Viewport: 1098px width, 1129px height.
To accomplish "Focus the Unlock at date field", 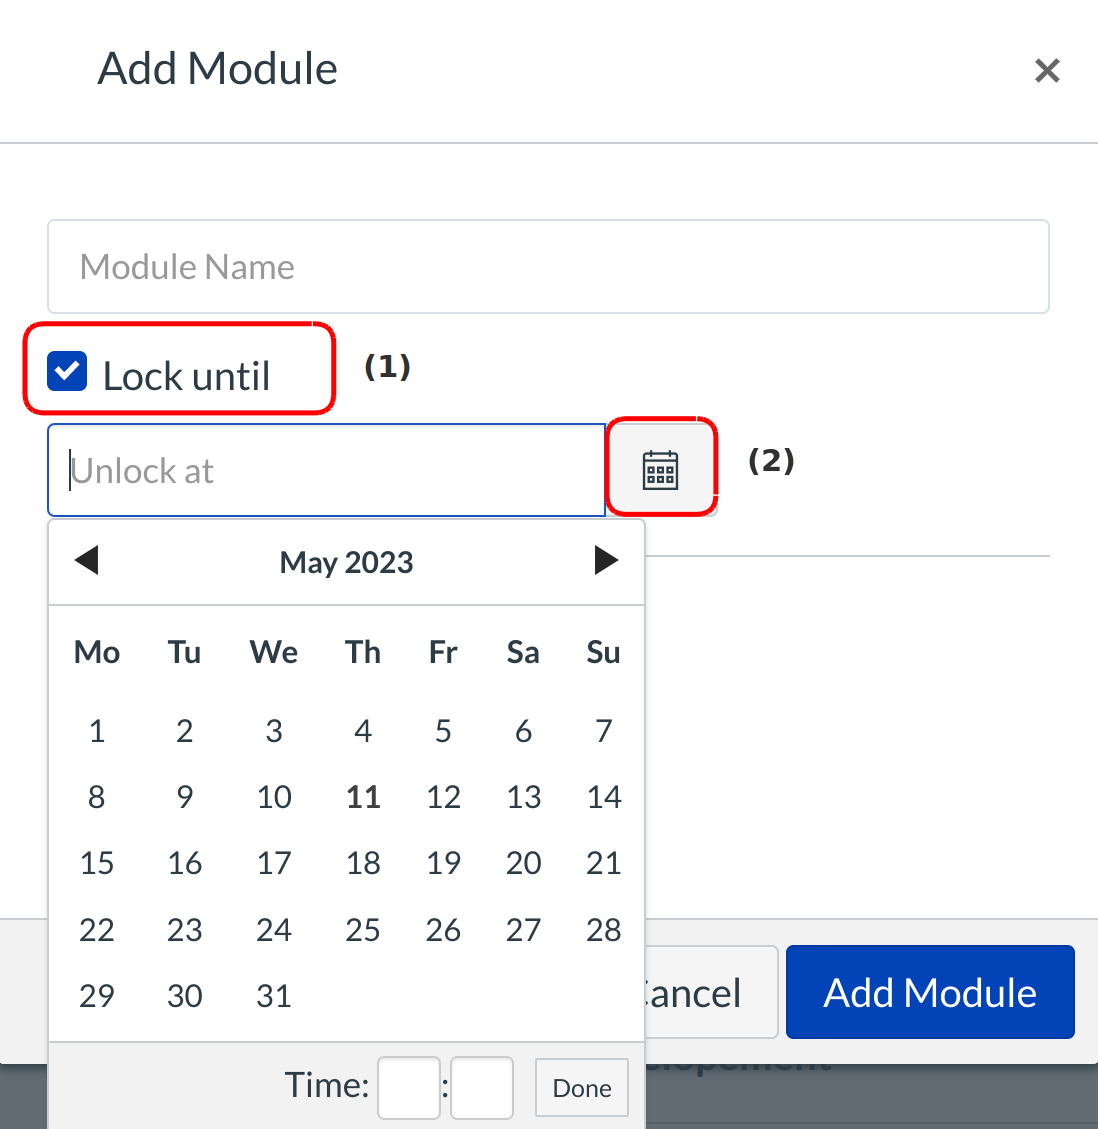I will (x=326, y=471).
